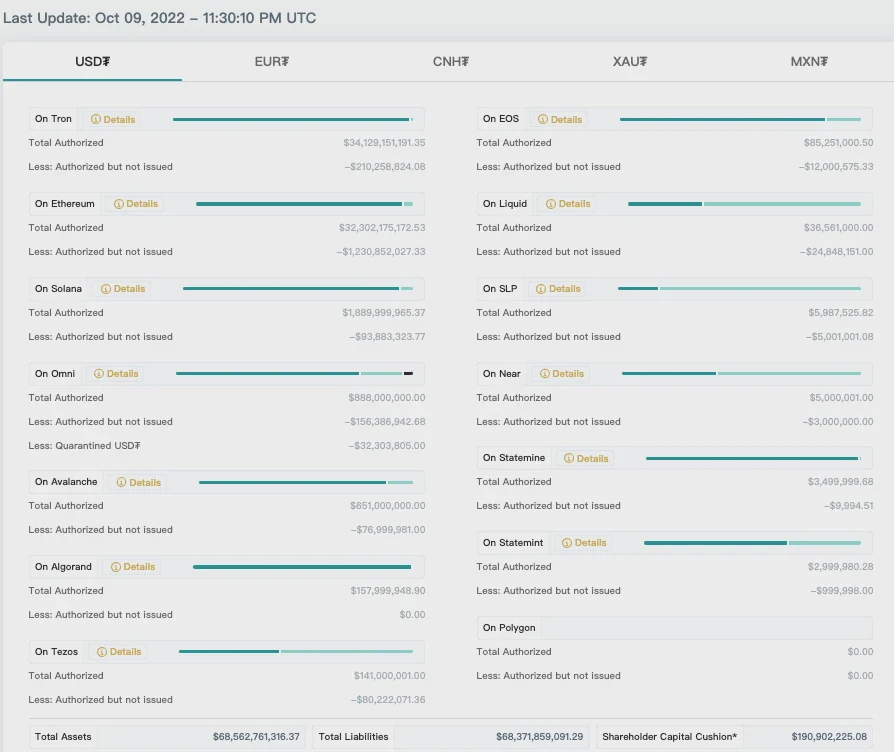Switch to the EUR₮ tab
Image resolution: width=894 pixels, height=752 pixels.
[x=271, y=62]
